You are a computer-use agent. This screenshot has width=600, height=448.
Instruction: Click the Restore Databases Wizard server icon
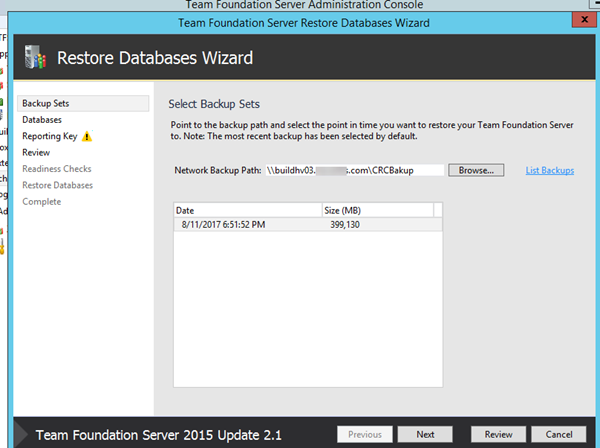coord(35,57)
